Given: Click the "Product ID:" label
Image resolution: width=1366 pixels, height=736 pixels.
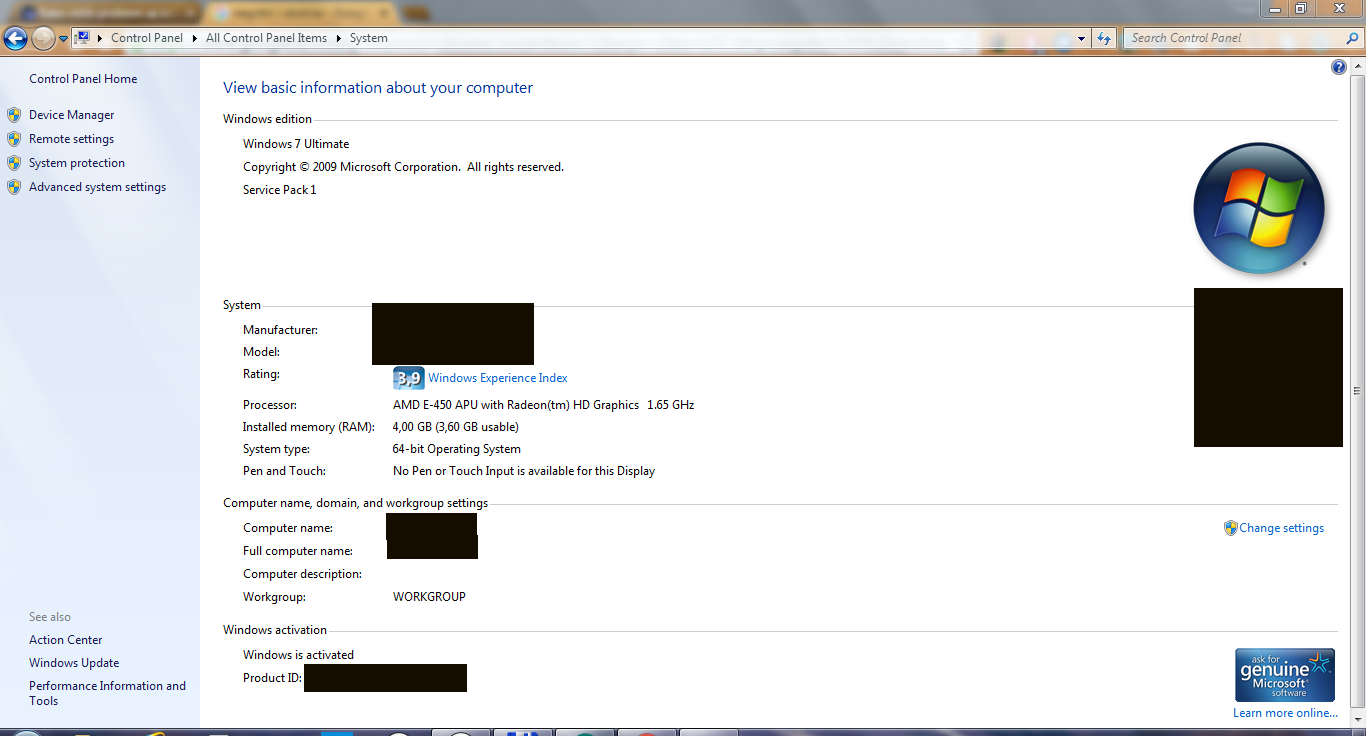Looking at the screenshot, I should point(272,678).
